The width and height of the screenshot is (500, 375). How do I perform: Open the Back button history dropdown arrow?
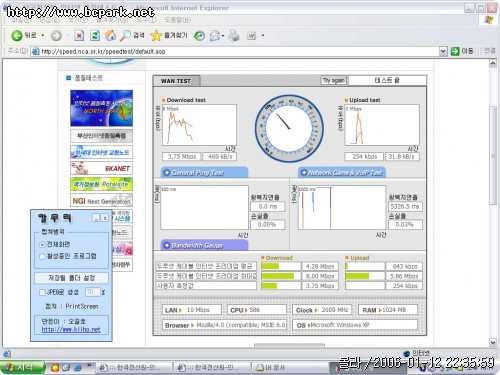click(x=43, y=35)
